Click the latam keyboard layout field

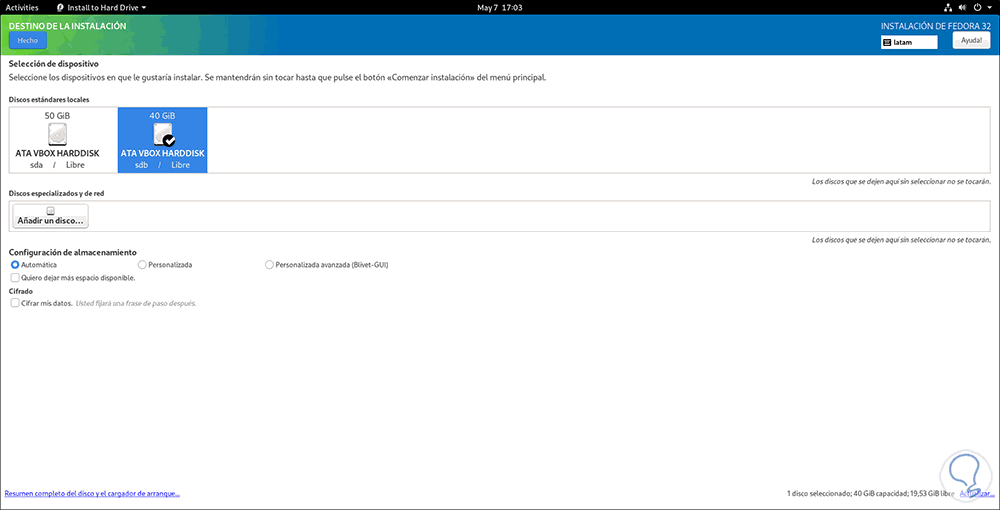pyautogui.click(x=909, y=42)
